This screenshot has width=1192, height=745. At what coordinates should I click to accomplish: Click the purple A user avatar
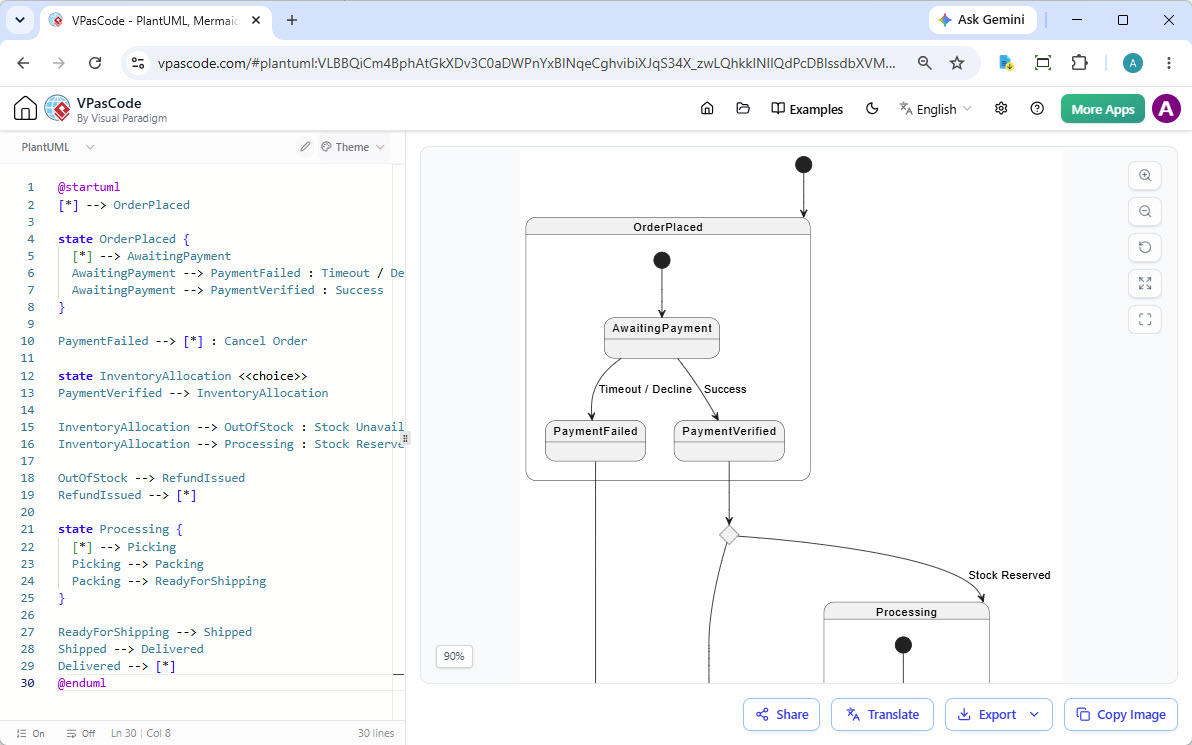pos(1166,109)
